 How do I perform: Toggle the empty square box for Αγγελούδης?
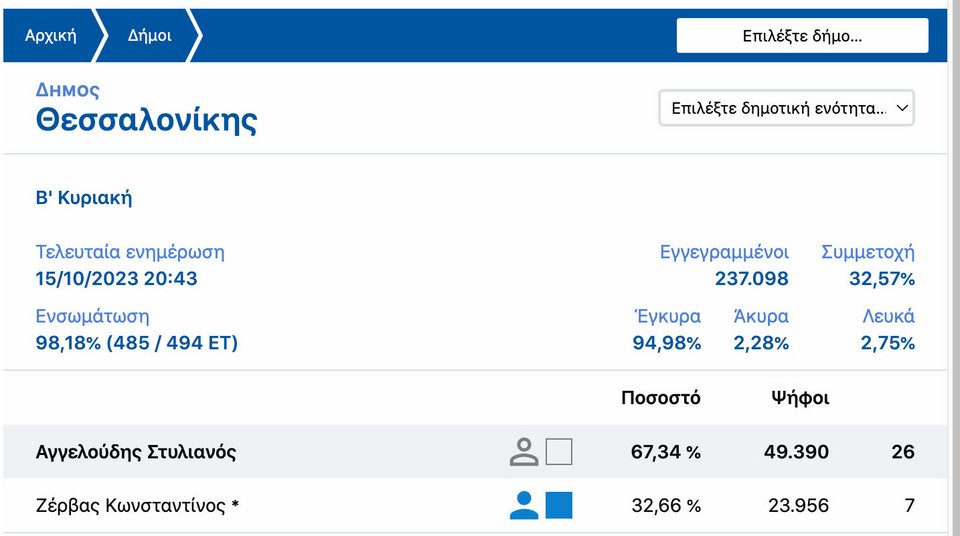click(559, 452)
